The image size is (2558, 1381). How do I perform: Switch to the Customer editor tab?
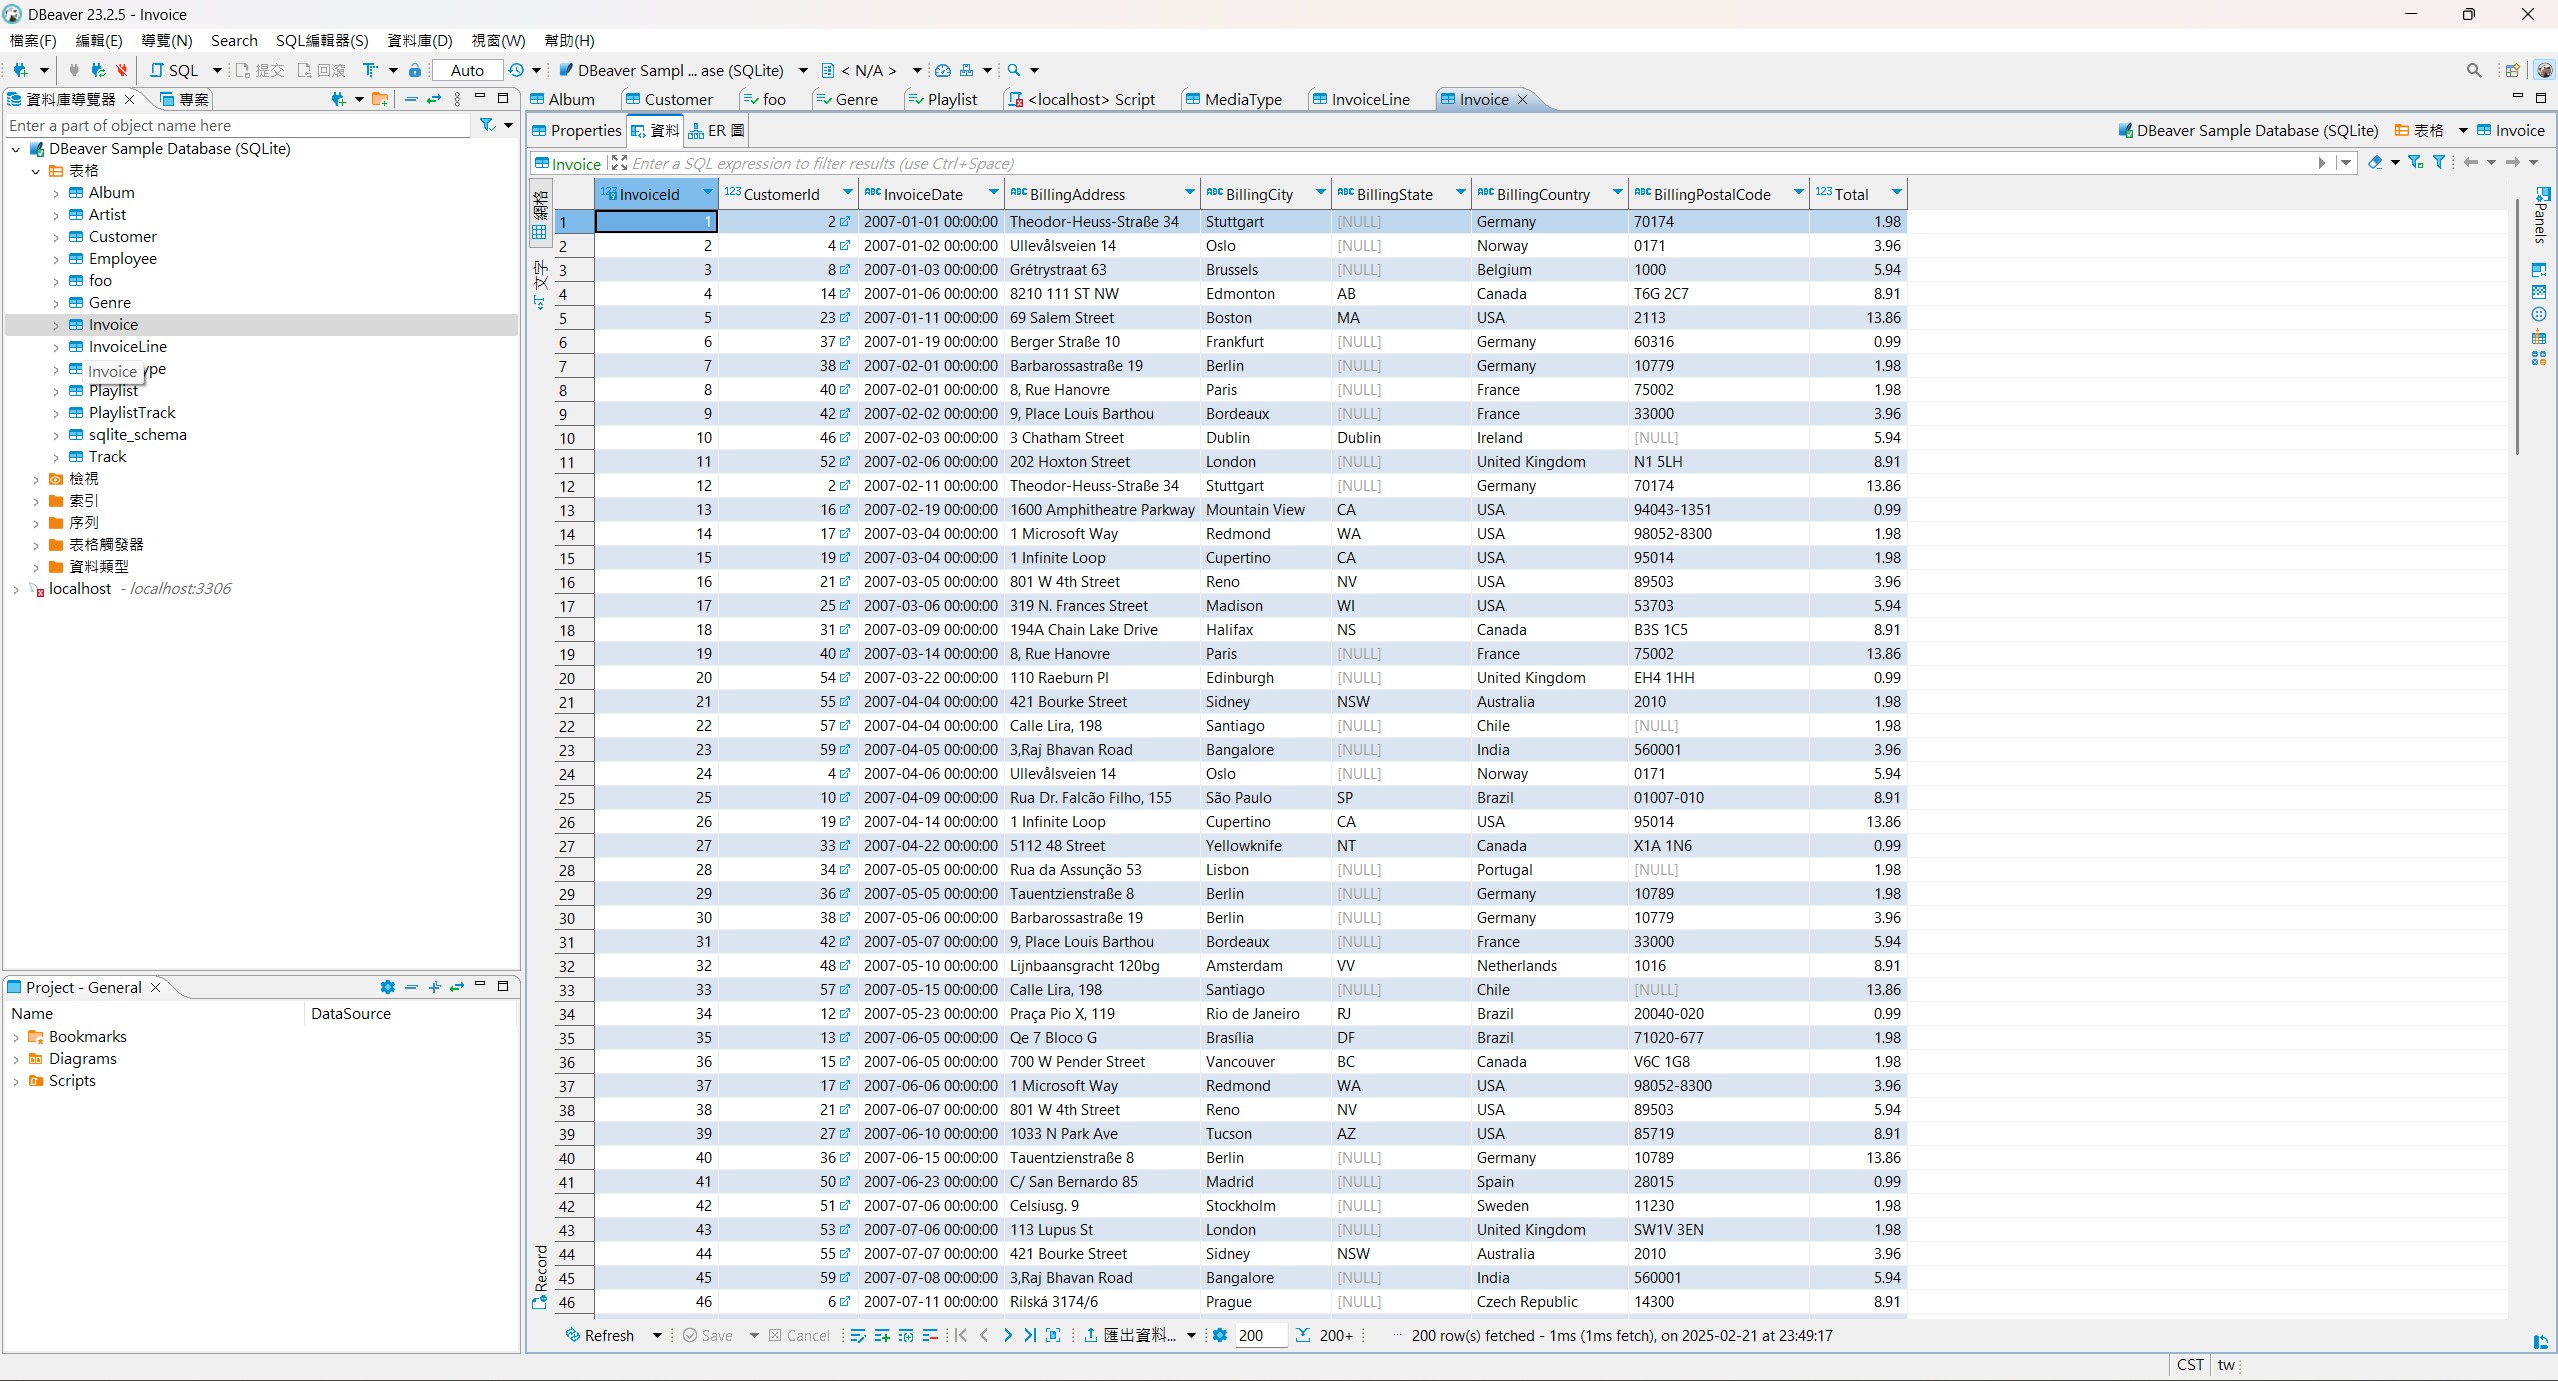click(x=669, y=99)
